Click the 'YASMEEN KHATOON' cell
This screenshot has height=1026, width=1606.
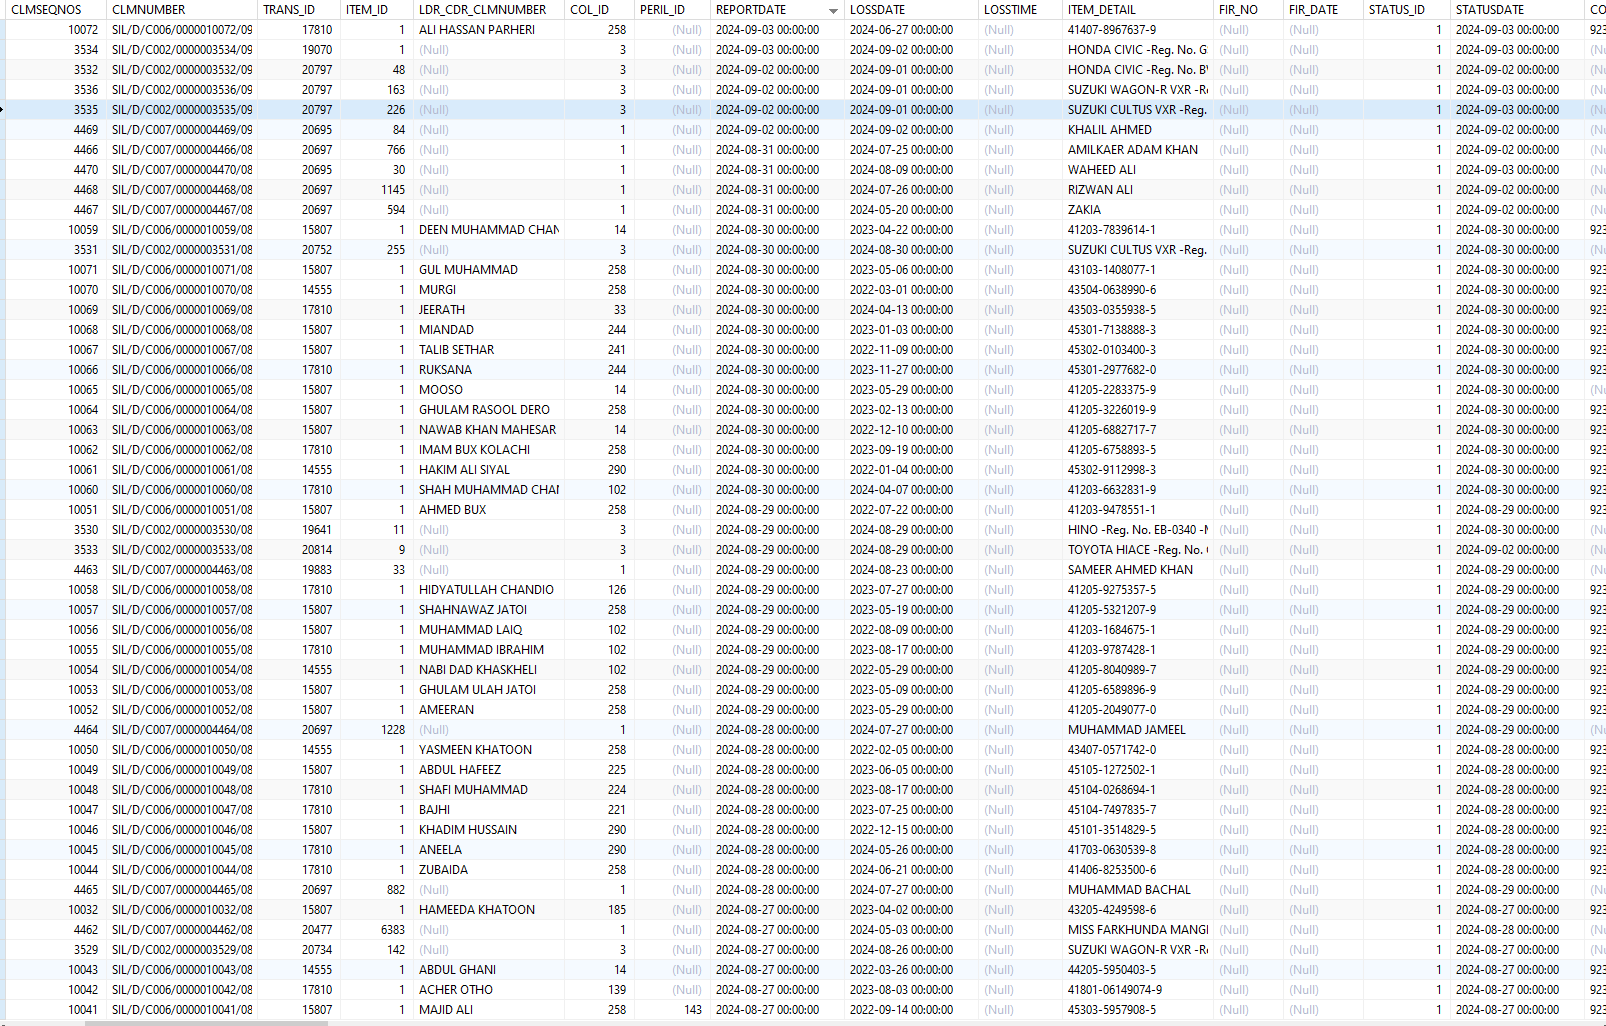click(x=489, y=750)
